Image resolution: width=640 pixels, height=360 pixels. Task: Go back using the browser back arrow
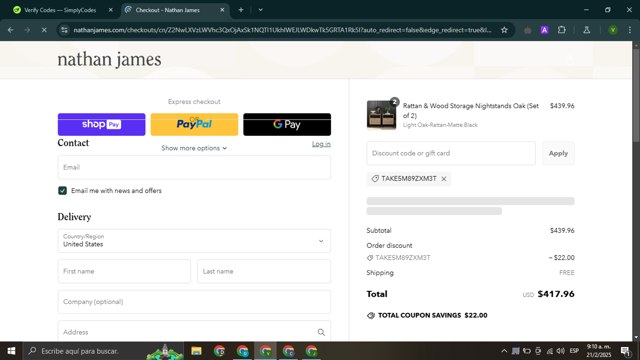(11, 30)
